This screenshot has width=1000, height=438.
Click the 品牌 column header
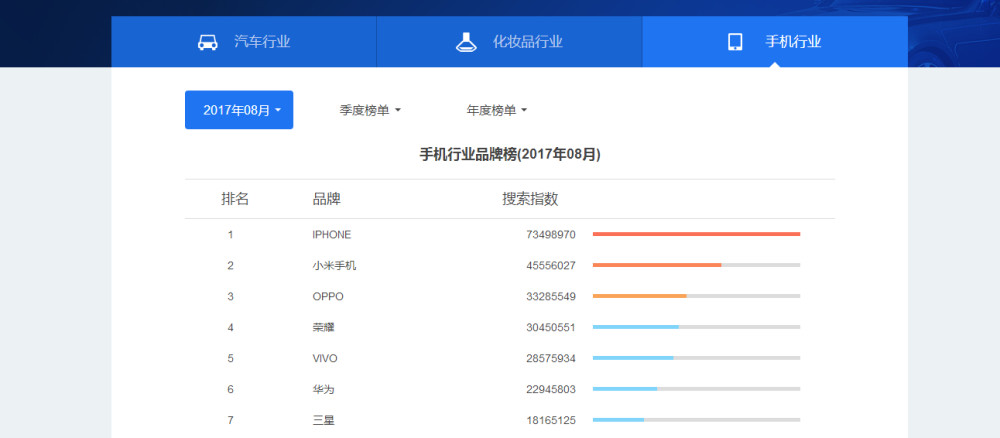coord(327,199)
